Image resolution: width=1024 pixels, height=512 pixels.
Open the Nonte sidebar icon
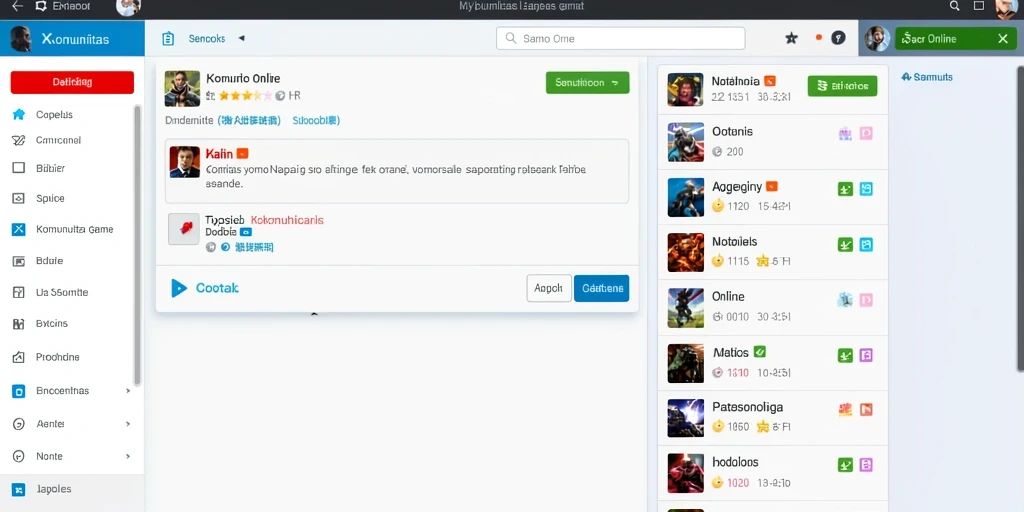pyautogui.click(x=19, y=456)
